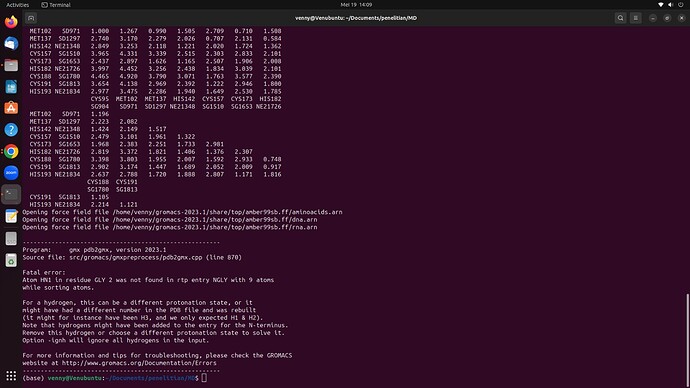This screenshot has height=388, width=690.
Task: Show Applications grid button
Action: [11, 376]
